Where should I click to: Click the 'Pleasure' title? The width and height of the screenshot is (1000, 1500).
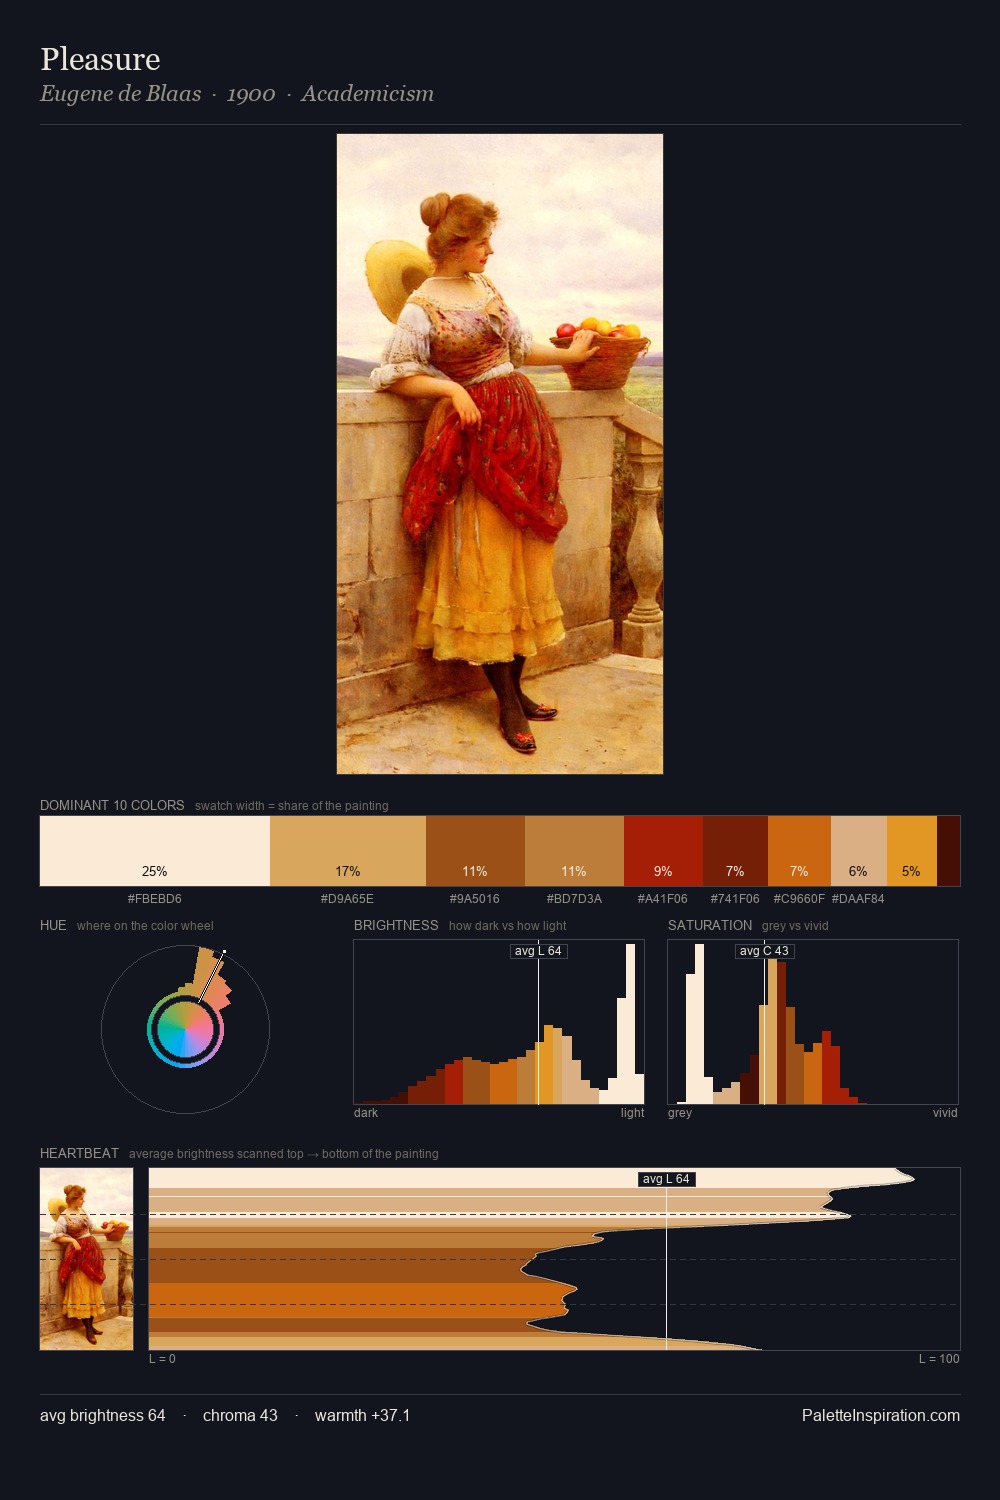click(x=100, y=59)
